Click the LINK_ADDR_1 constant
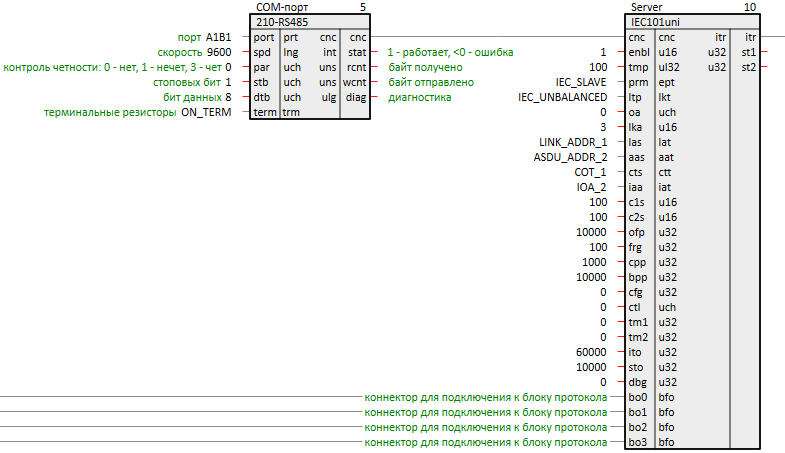The width and height of the screenshot is (785, 453). pos(572,142)
